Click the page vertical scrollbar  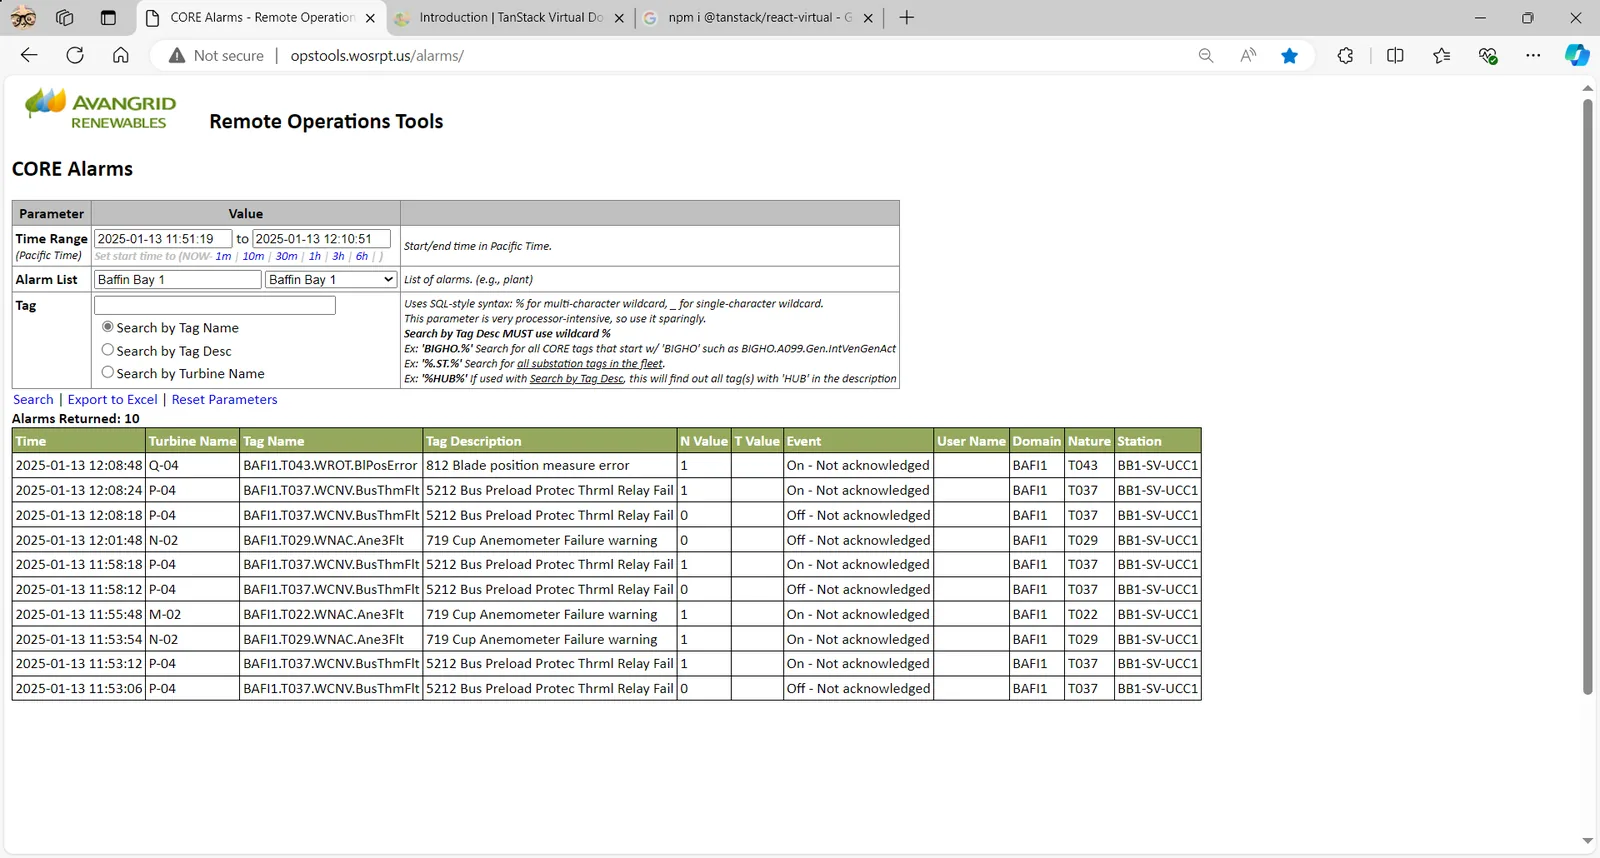[1587, 396]
